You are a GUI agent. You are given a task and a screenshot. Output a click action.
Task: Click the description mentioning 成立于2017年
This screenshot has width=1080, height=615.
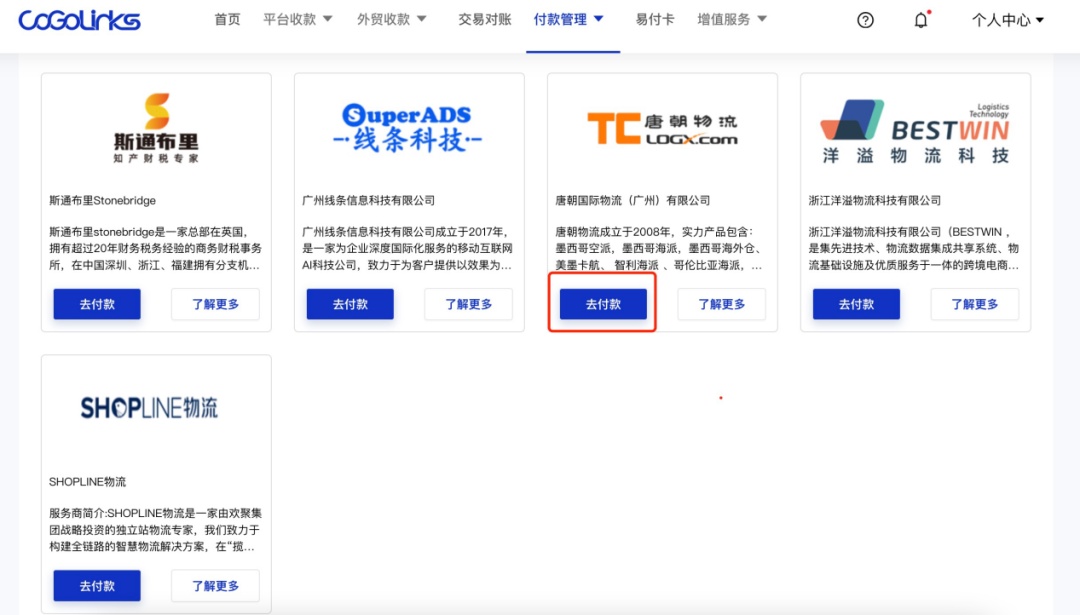[408, 249]
